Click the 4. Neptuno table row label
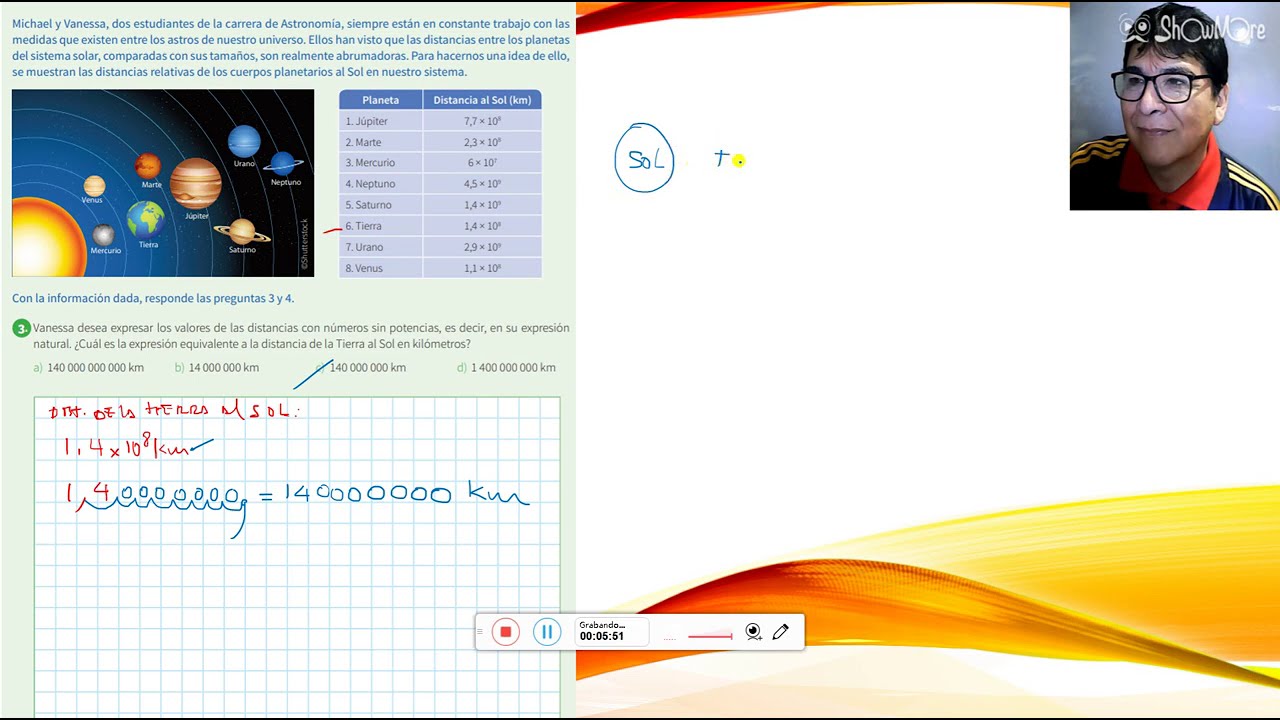This screenshot has height=720, width=1280. pyautogui.click(x=370, y=184)
